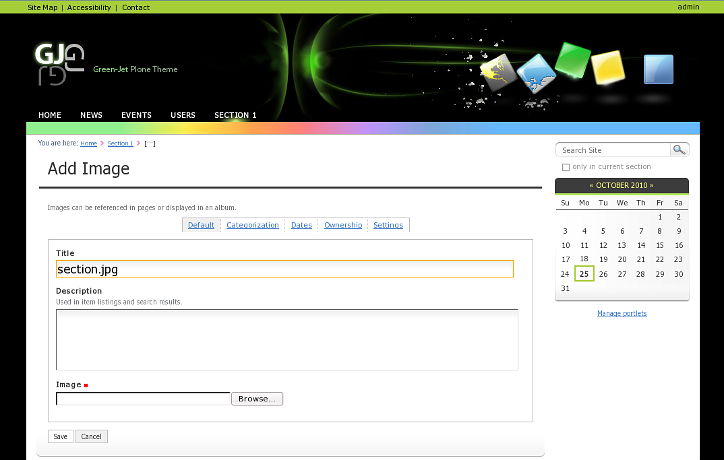This screenshot has width=724, height=460.
Task: Click day 1 in the calendar
Action: coord(660,217)
